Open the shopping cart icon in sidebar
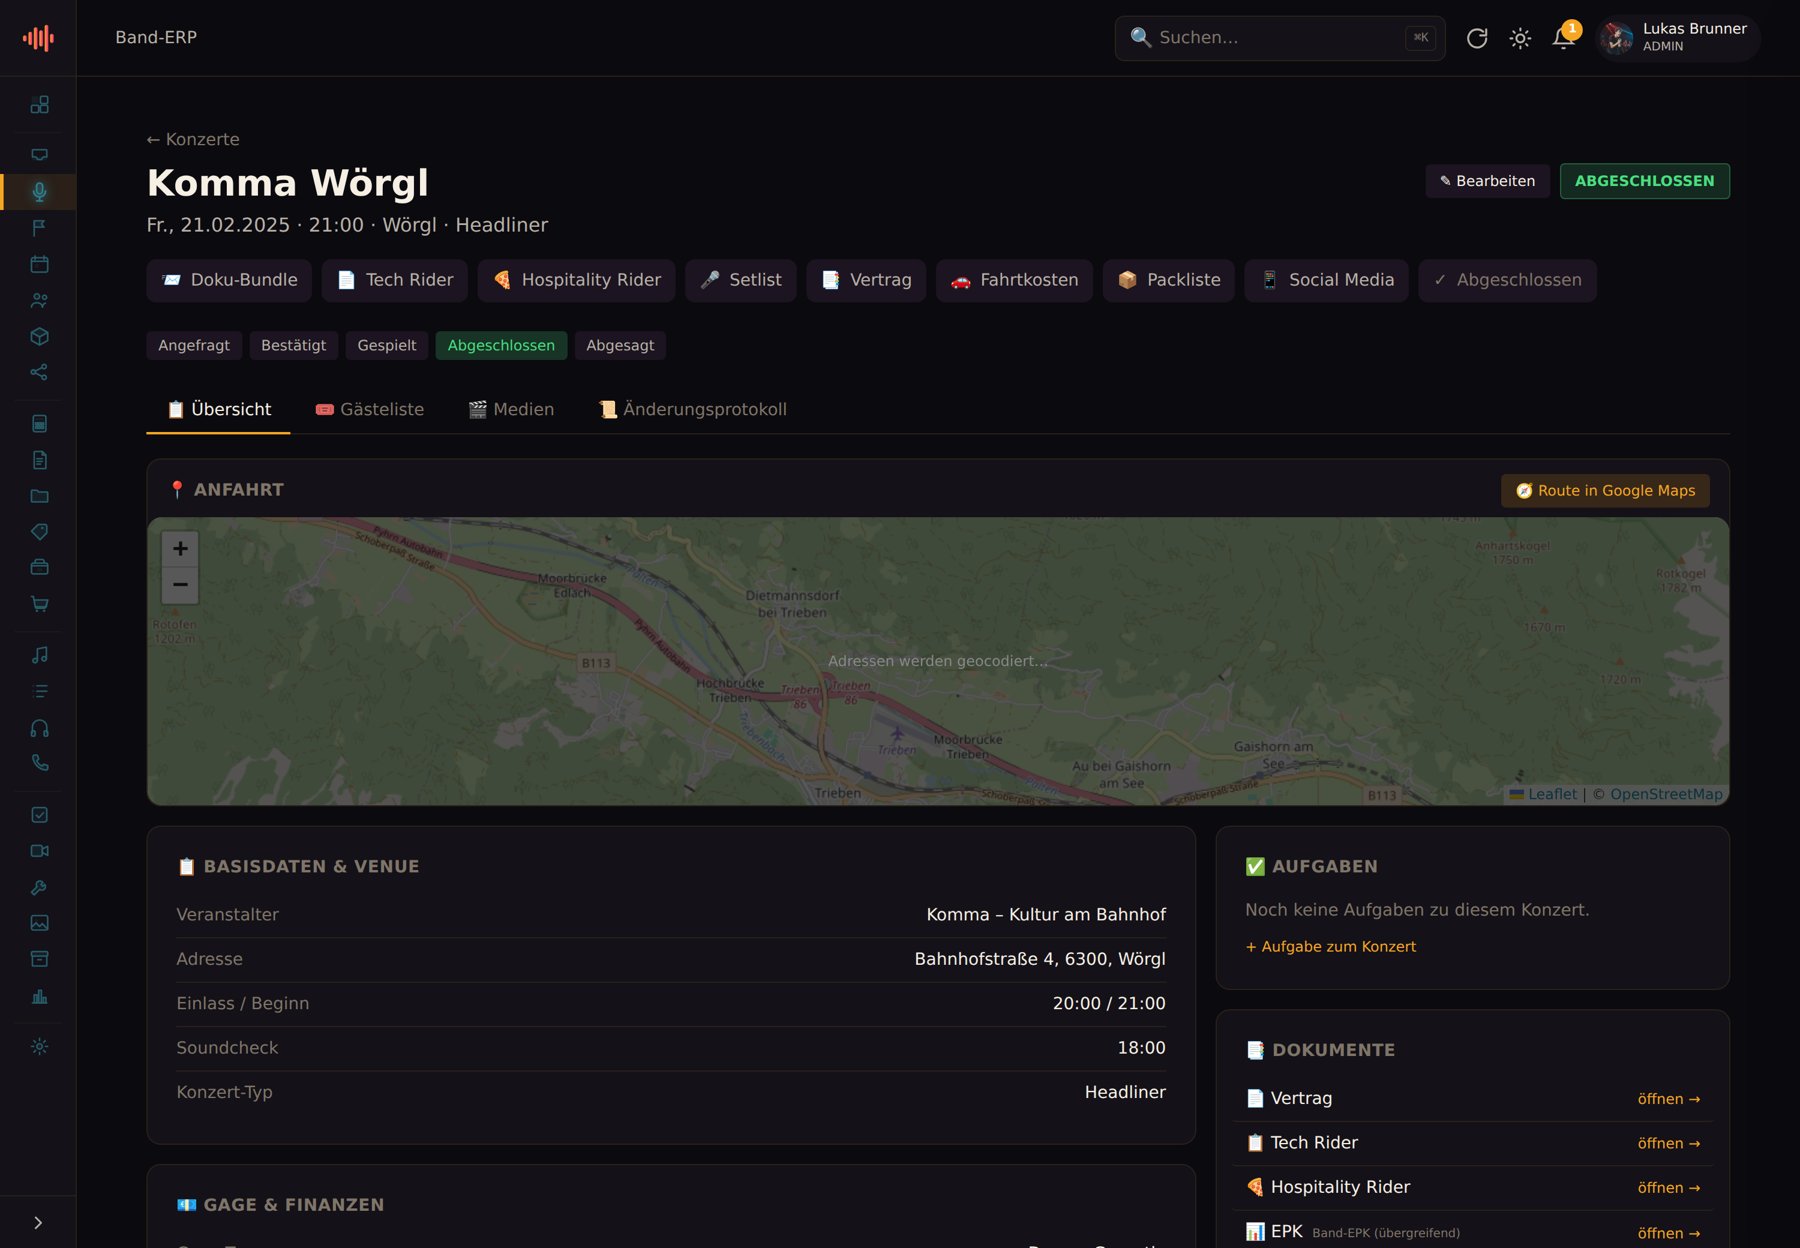1800x1248 pixels. (39, 603)
